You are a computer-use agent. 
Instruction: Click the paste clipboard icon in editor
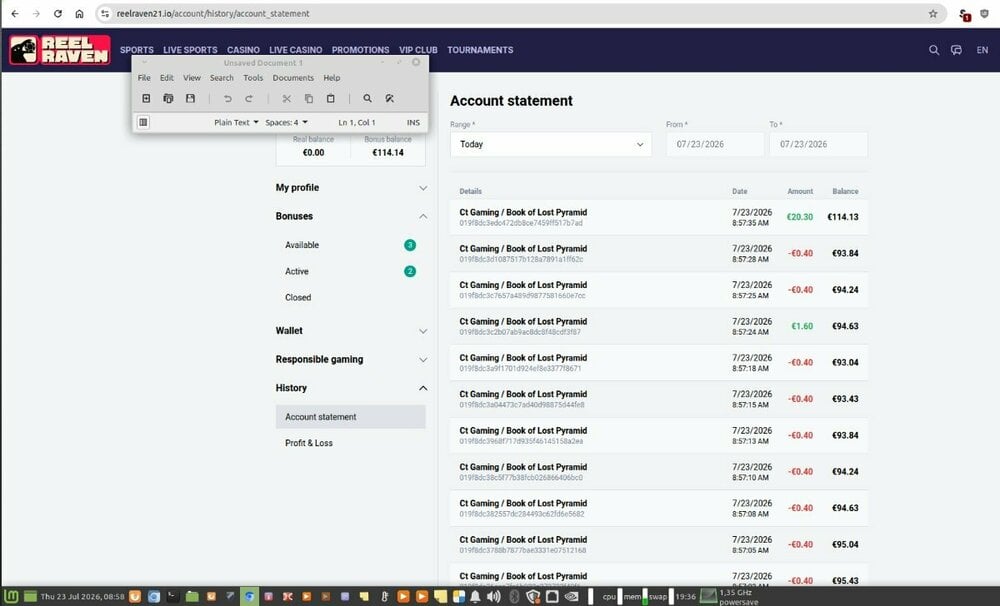coord(330,98)
